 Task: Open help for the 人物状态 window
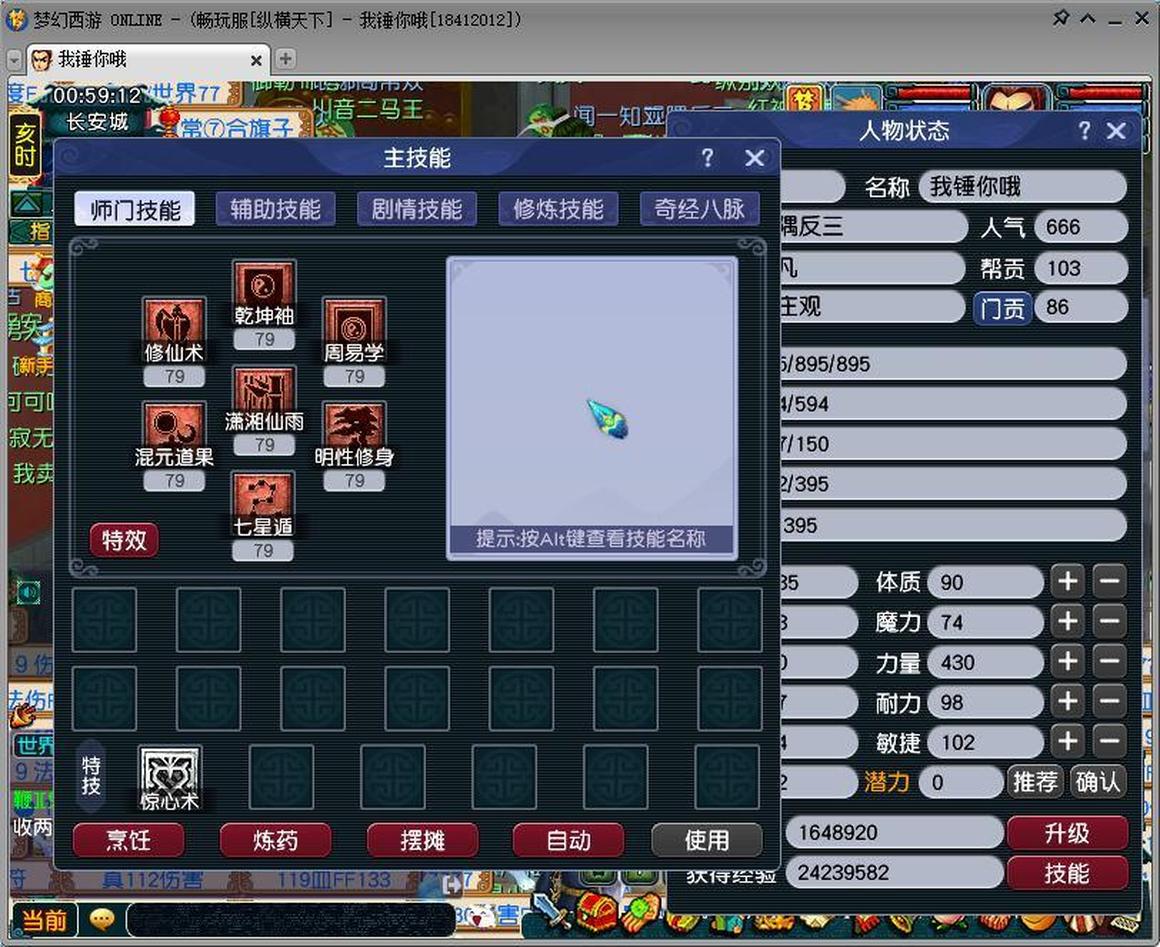click(1084, 131)
